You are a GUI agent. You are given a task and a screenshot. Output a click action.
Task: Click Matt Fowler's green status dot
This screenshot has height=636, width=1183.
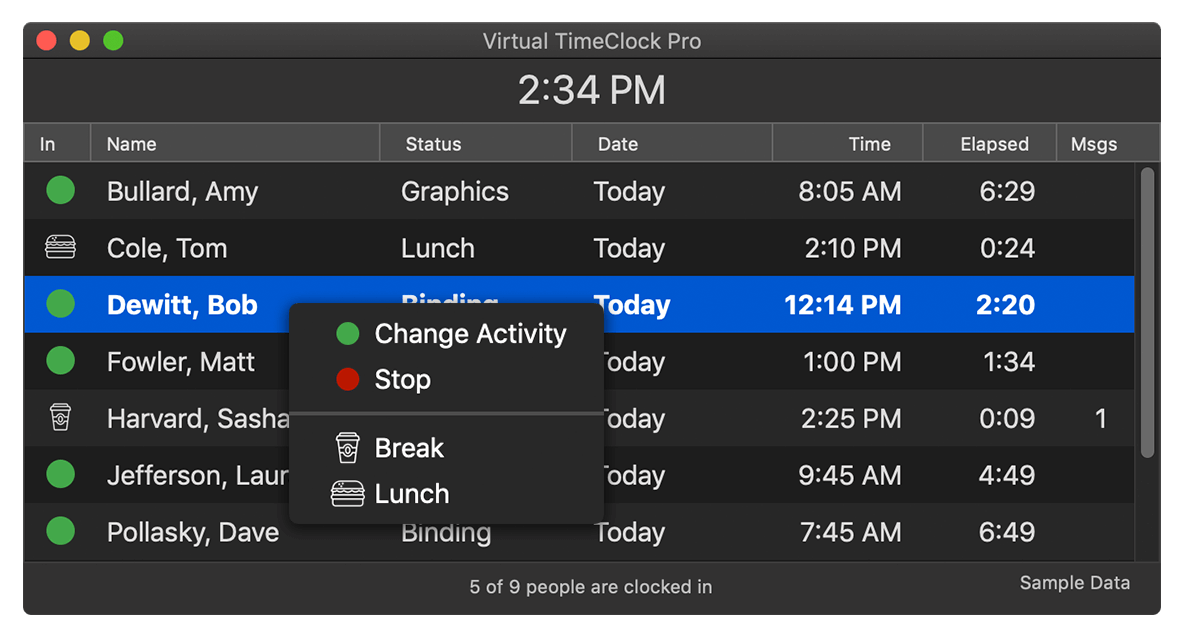[60, 360]
